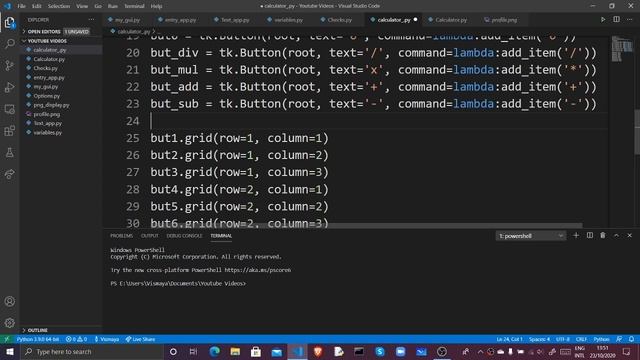Open the Selection menu
Viewport: 640px width, 360px height.
(59, 6)
